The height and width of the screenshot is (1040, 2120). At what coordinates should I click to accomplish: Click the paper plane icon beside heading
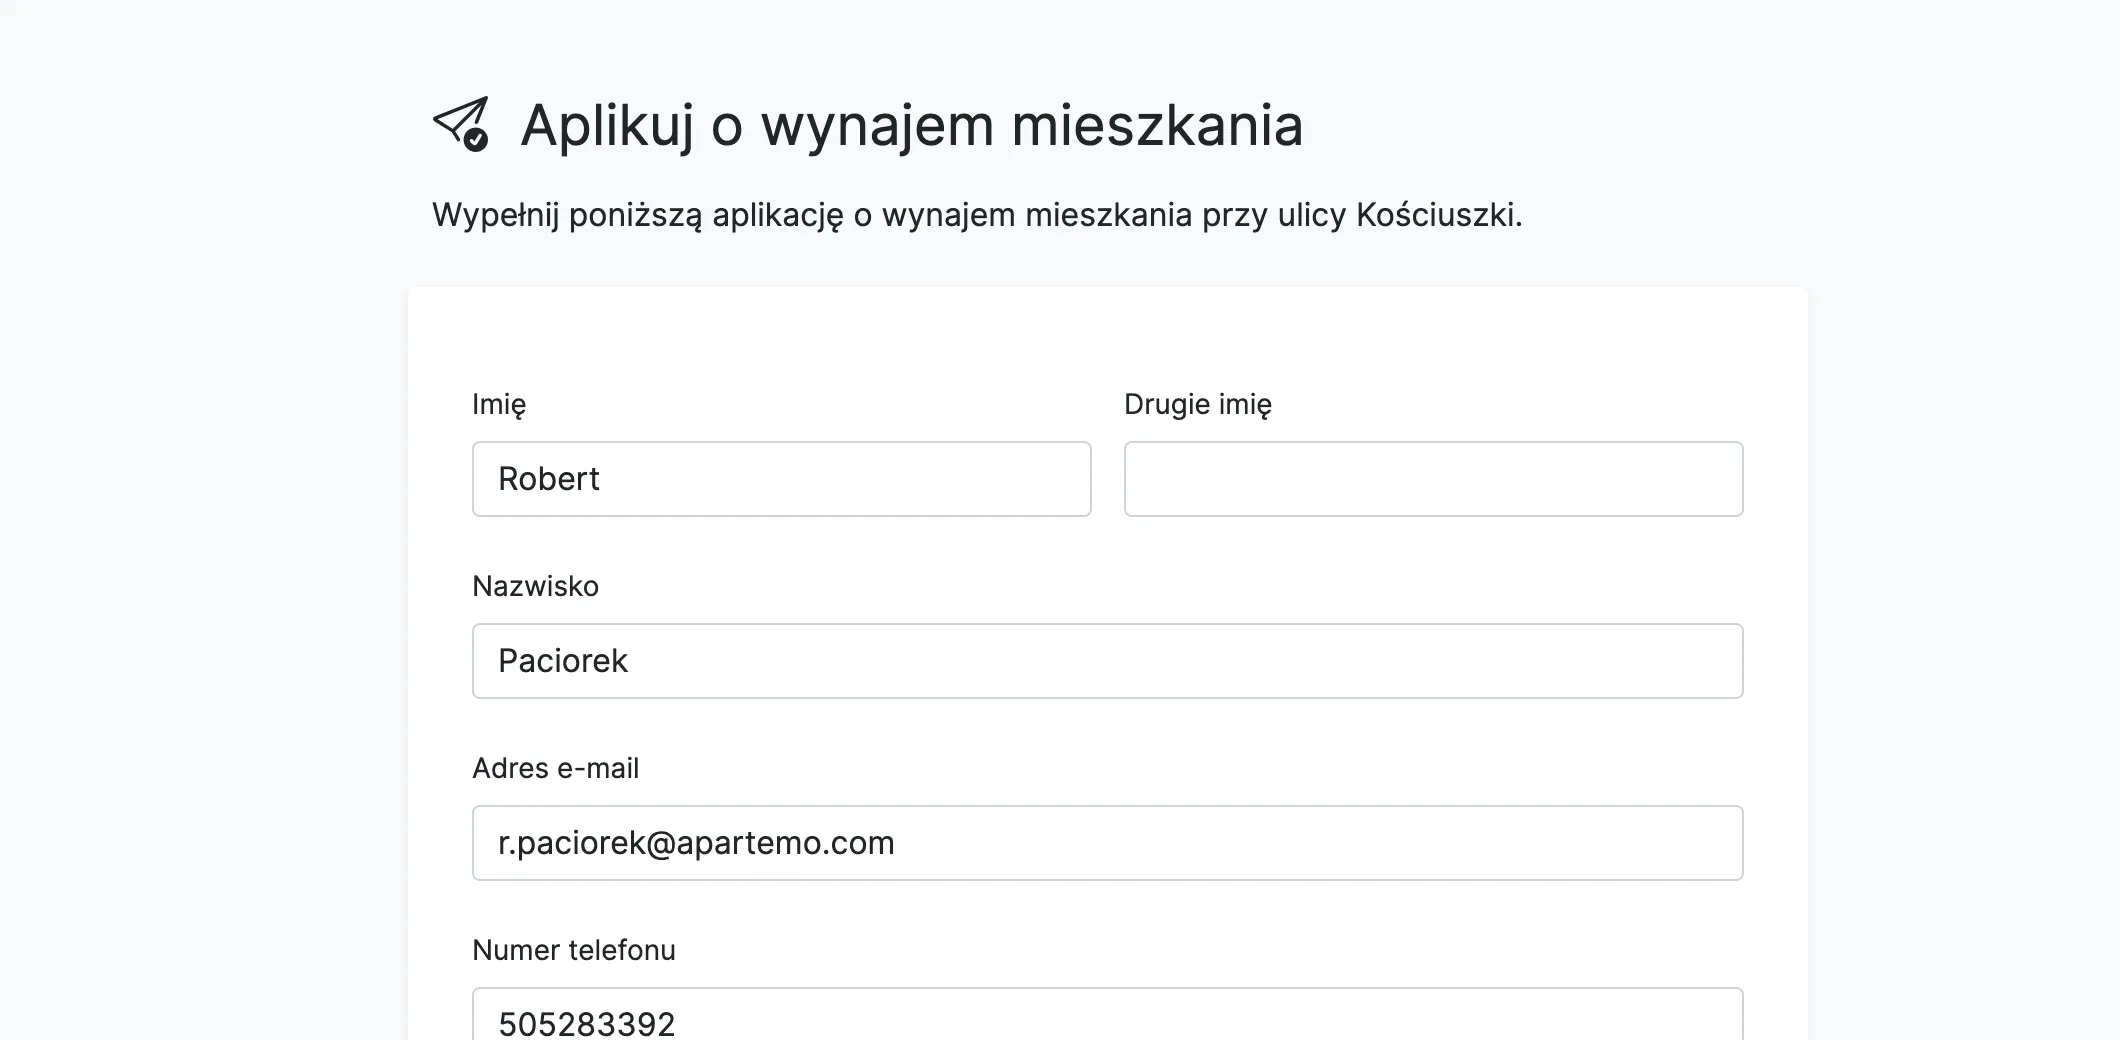pyautogui.click(x=458, y=121)
